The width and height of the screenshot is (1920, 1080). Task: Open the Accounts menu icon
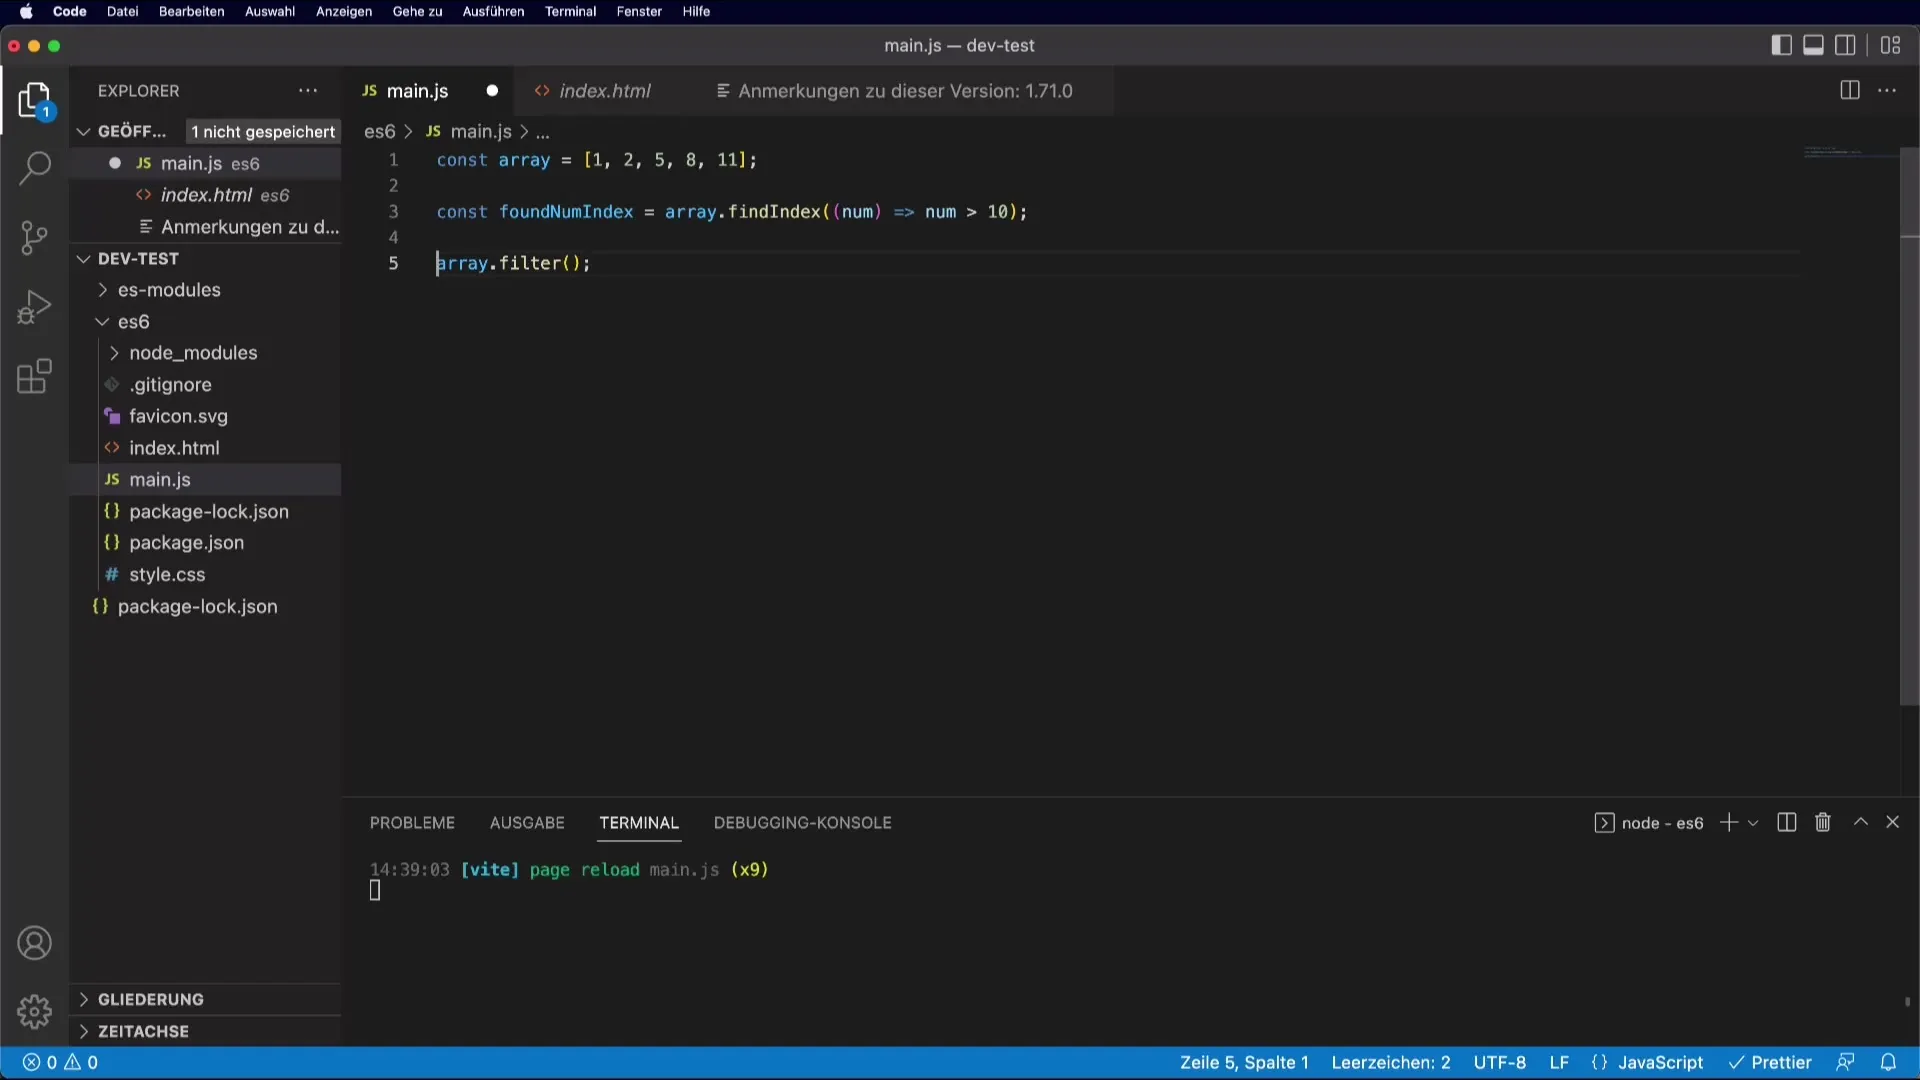click(x=34, y=943)
